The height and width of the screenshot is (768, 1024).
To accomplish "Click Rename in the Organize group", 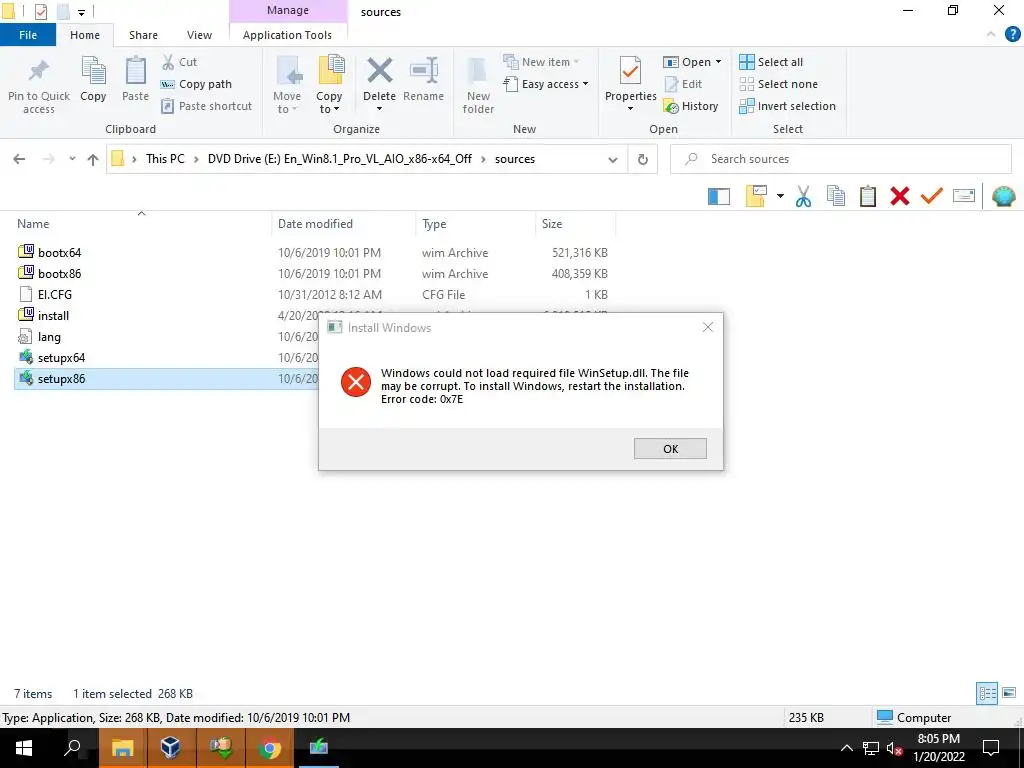I will [x=423, y=79].
